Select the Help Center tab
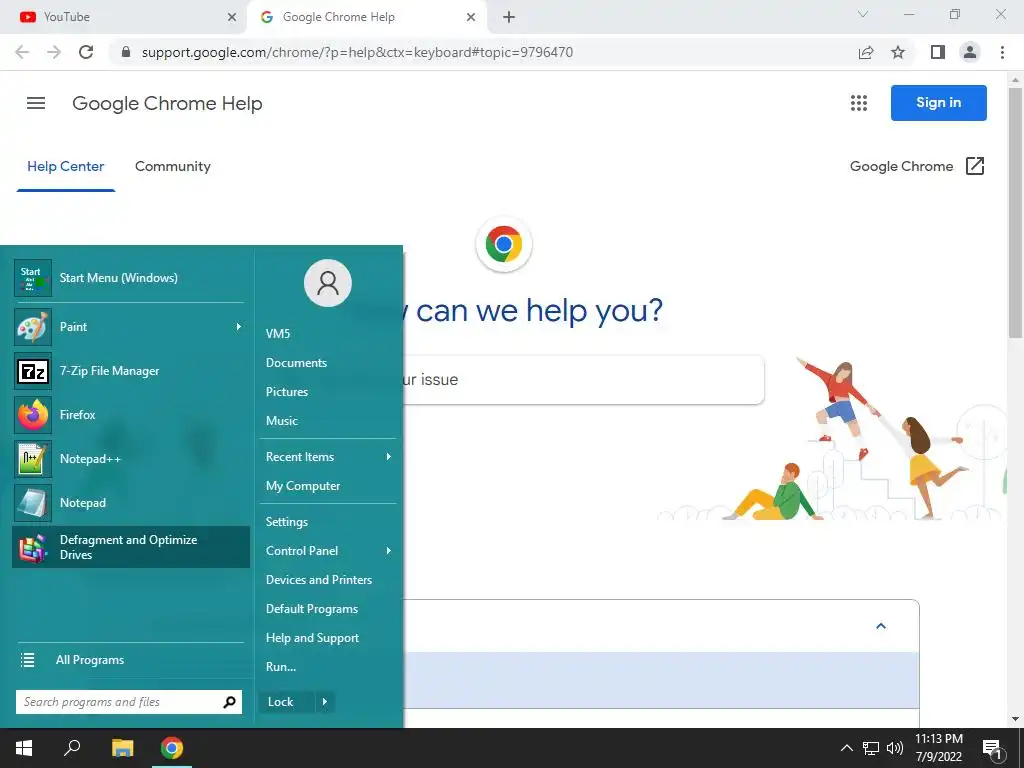This screenshot has width=1024, height=768. pyautogui.click(x=65, y=167)
